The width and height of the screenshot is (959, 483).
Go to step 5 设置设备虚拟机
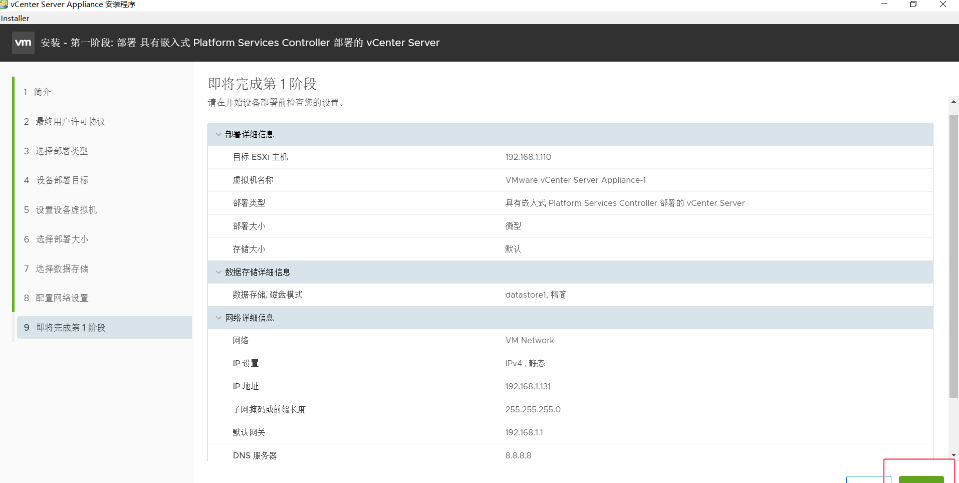pos(60,210)
